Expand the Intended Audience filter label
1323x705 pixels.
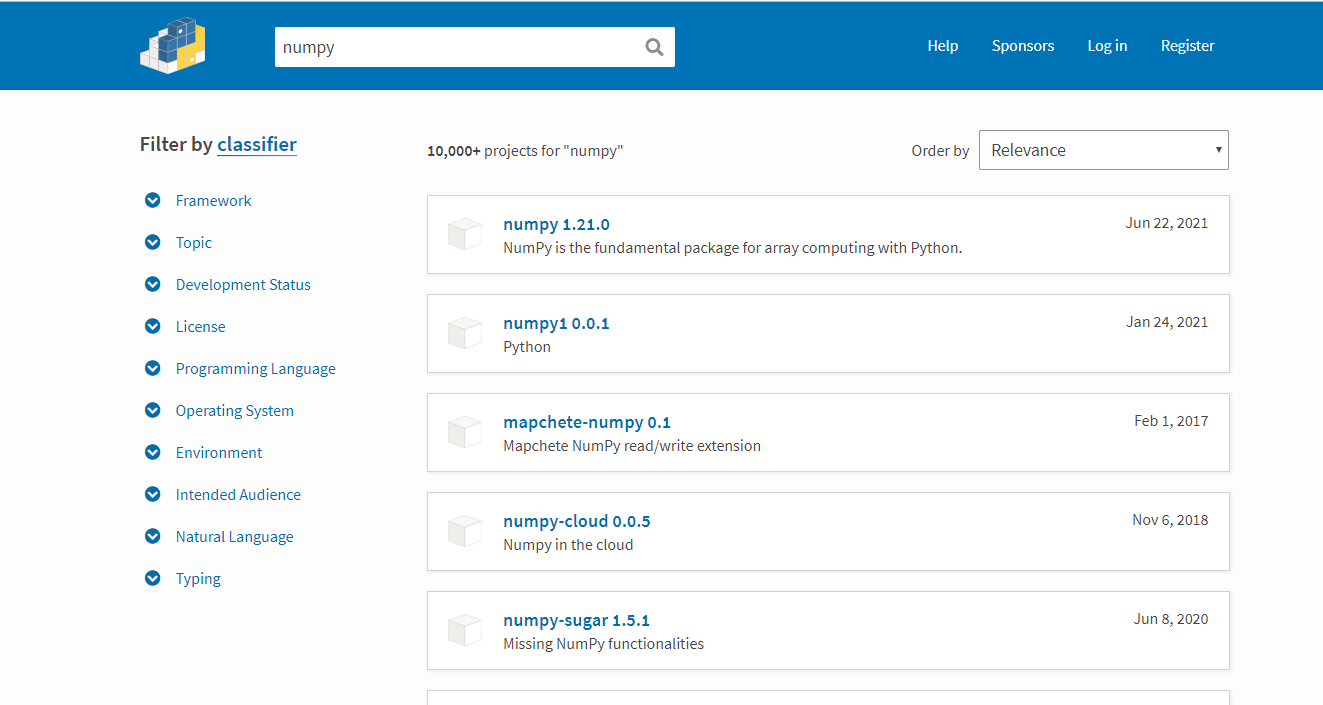[x=238, y=494]
